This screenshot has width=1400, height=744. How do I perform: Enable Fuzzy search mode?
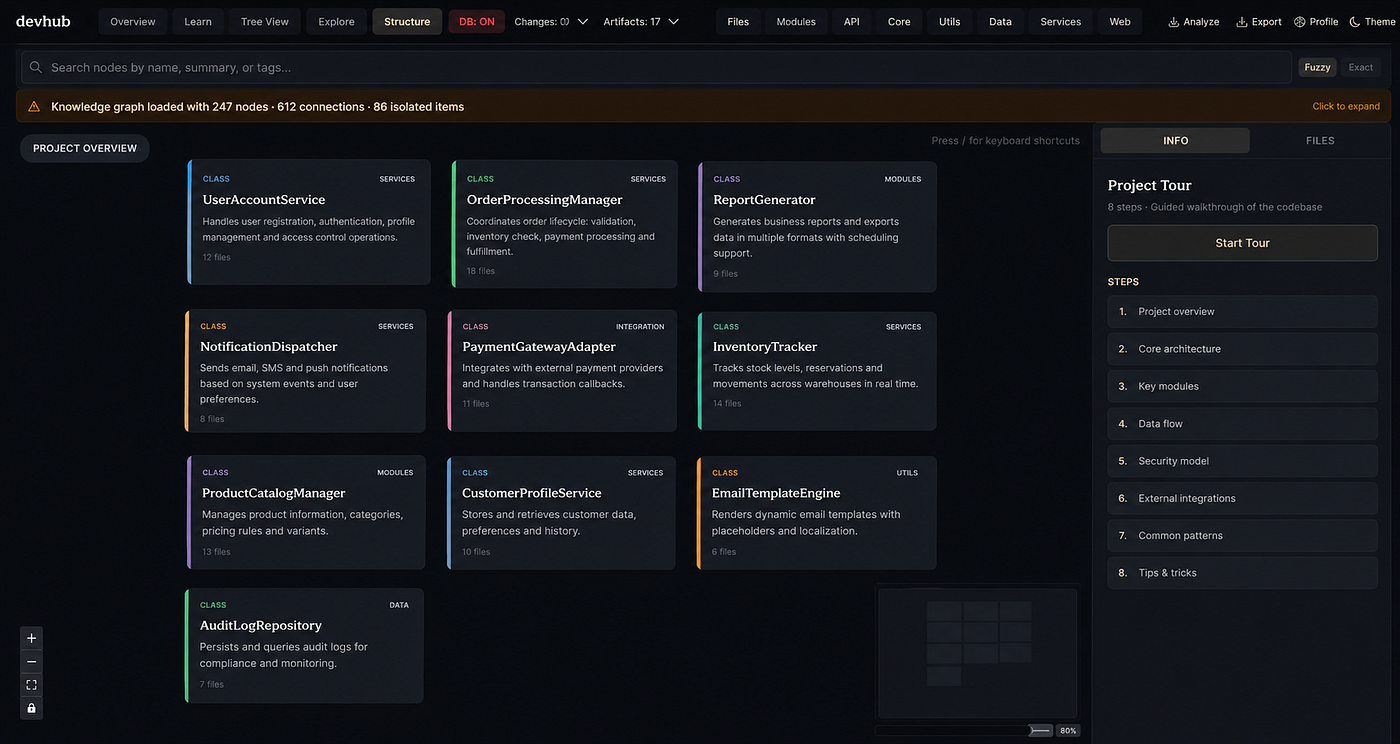1317,67
